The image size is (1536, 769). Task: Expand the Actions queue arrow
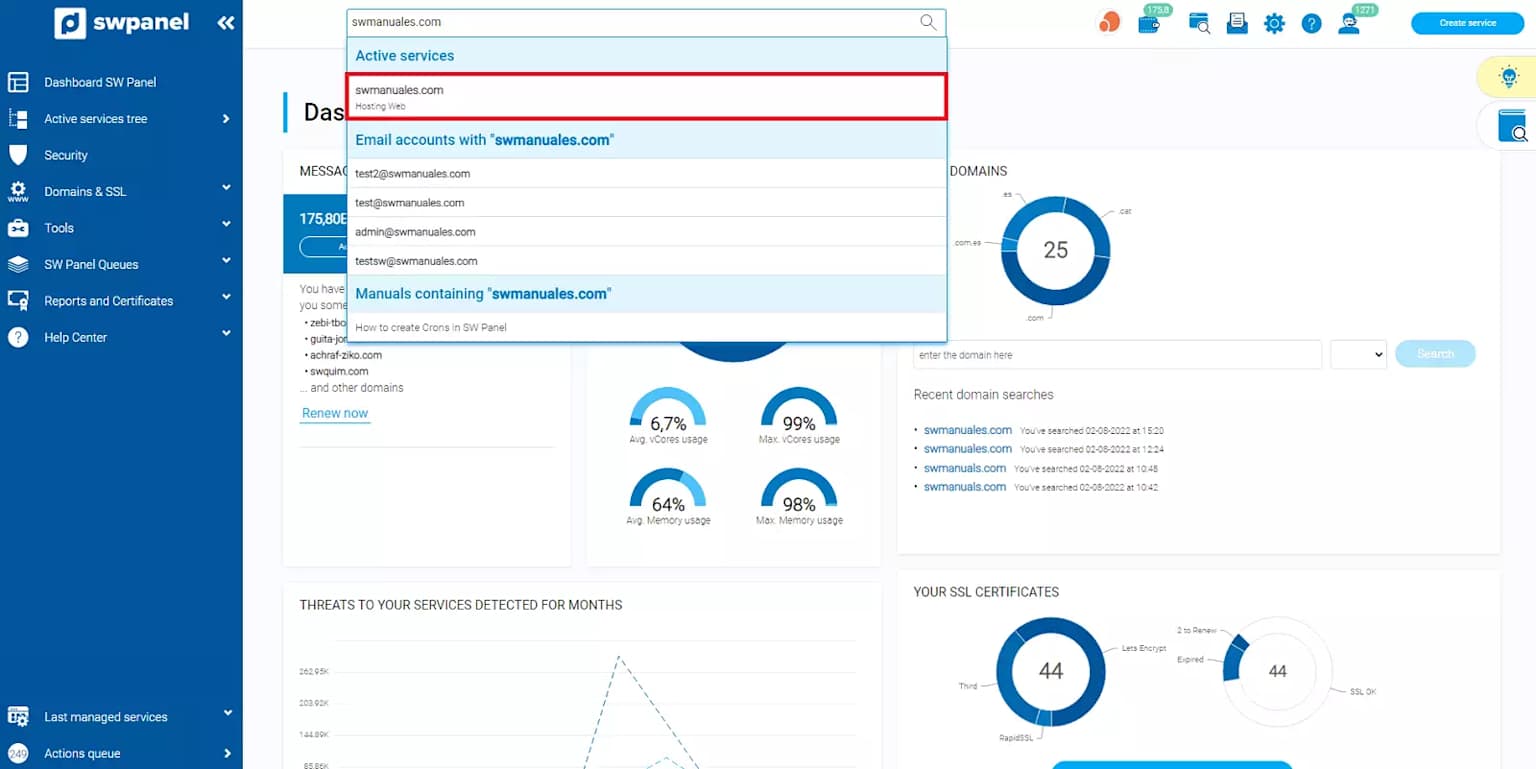(227, 753)
